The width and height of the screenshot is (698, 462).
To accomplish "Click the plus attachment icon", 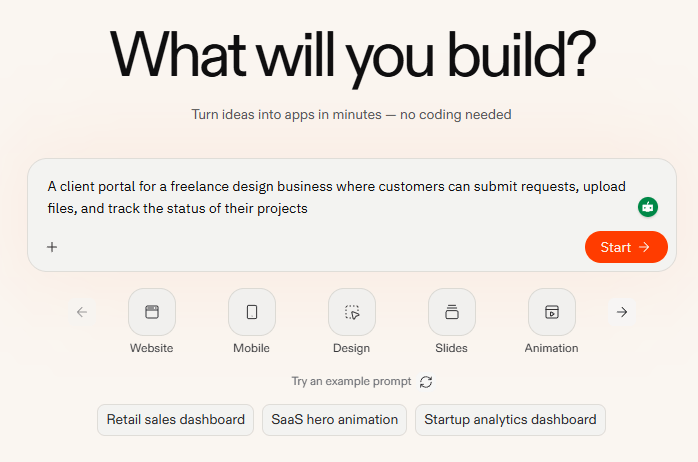I will tap(52, 247).
